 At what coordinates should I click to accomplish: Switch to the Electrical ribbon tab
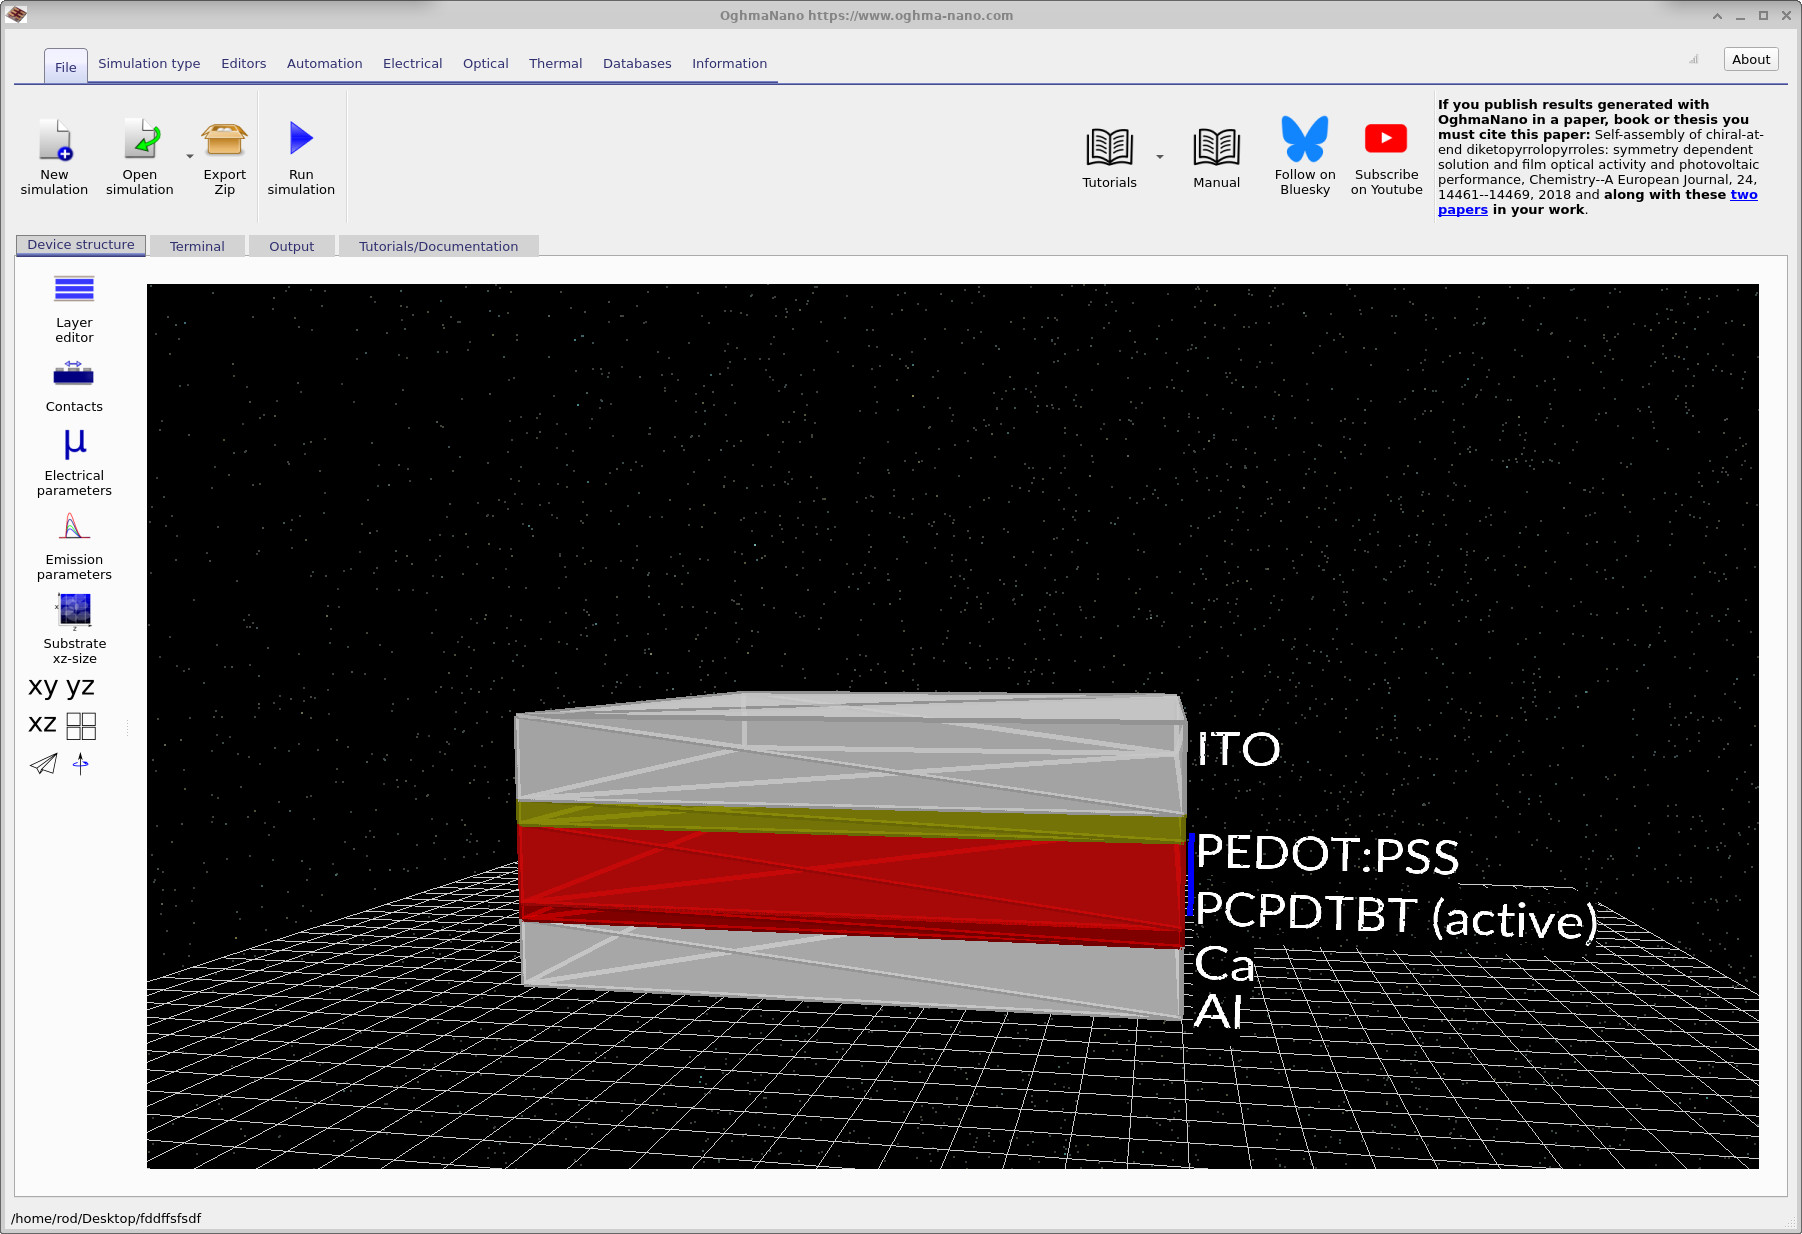coord(412,63)
